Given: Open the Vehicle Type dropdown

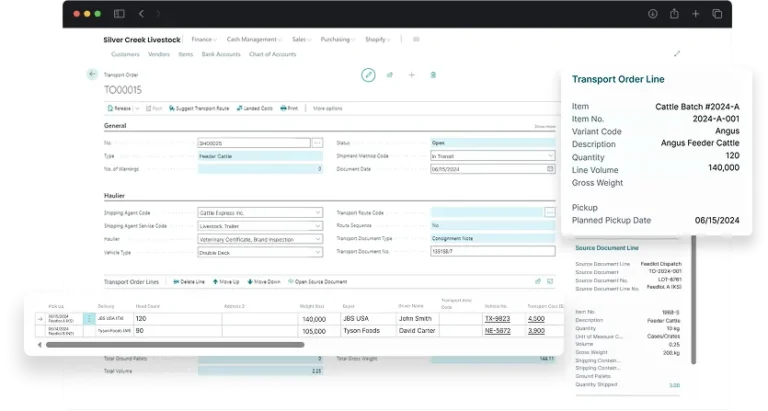Looking at the screenshot, I should point(317,252).
